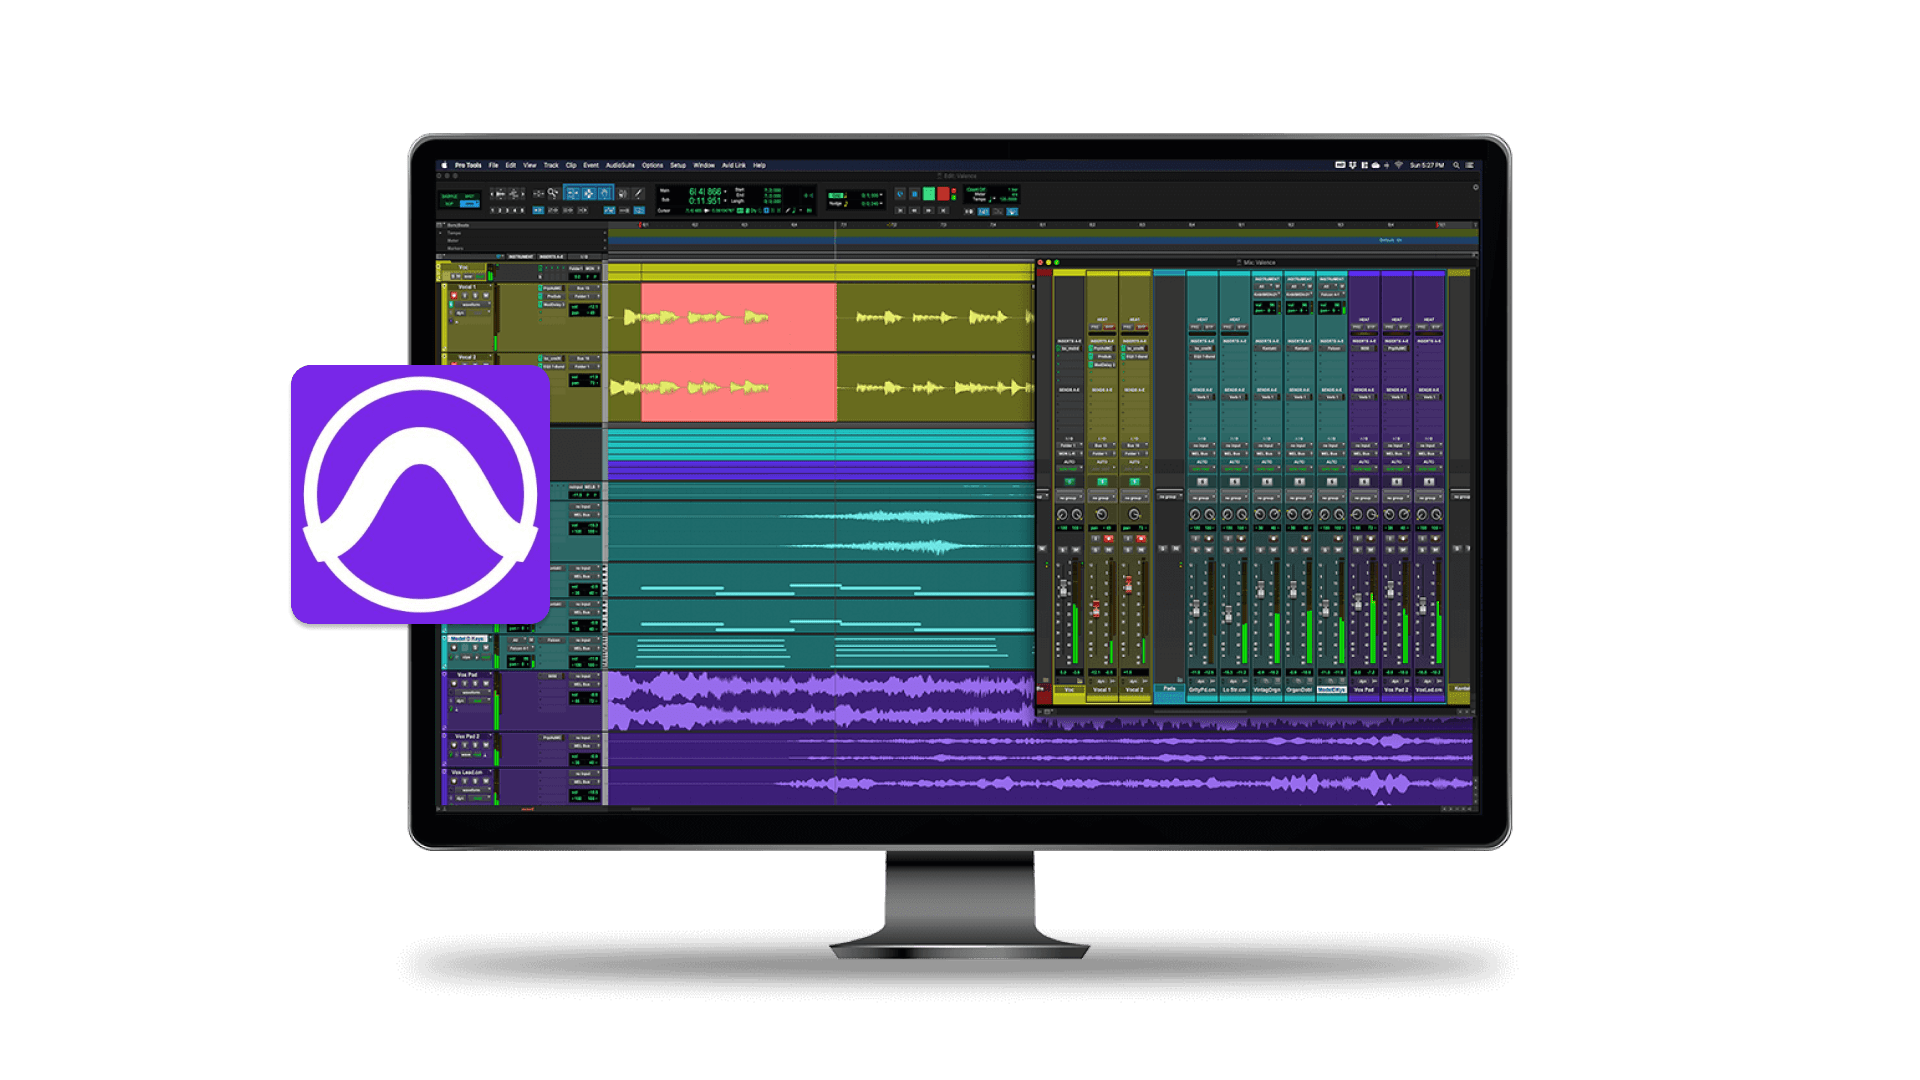Open the Track menu

[x=551, y=165]
